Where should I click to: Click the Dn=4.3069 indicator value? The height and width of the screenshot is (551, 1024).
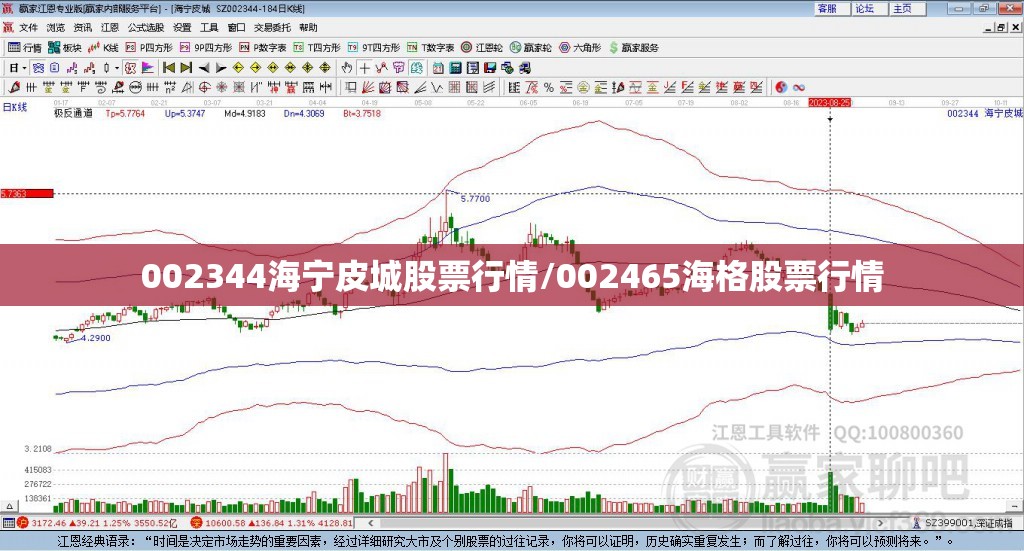(x=304, y=113)
